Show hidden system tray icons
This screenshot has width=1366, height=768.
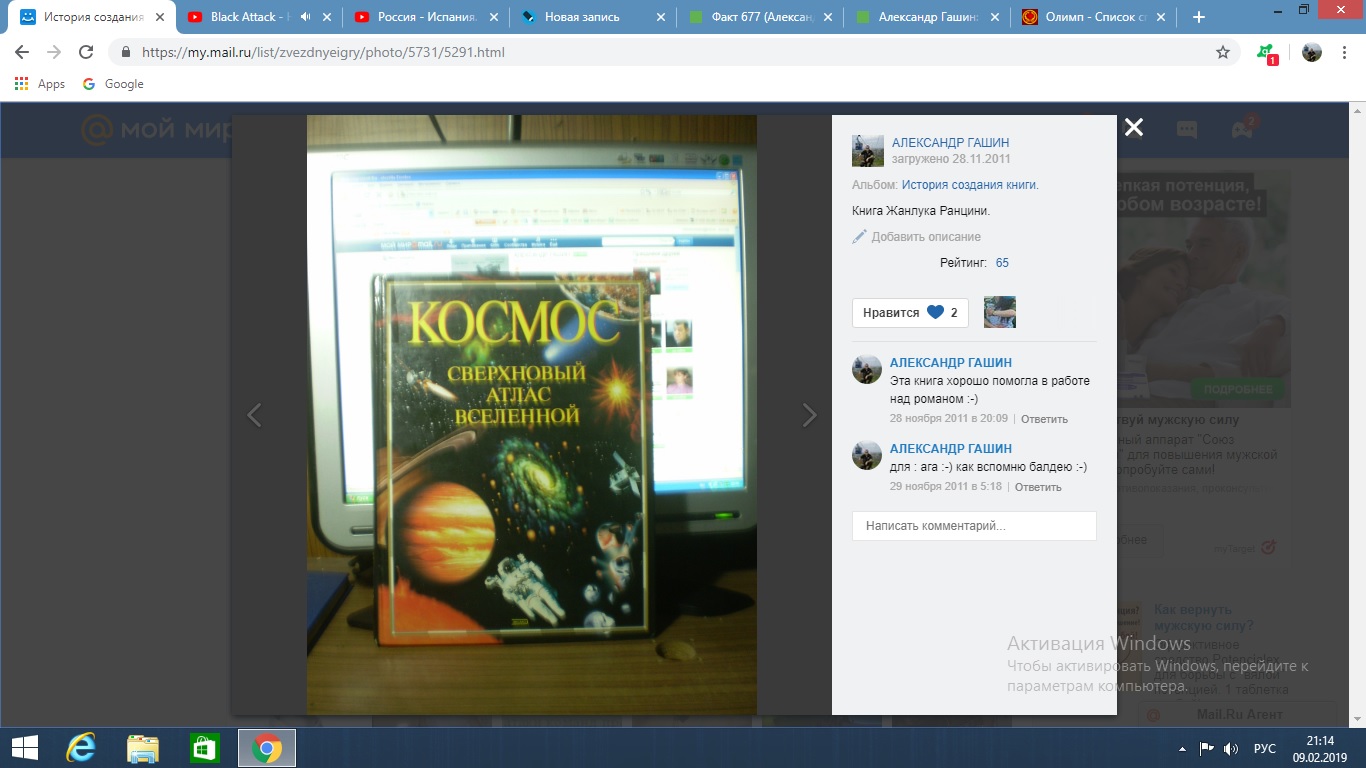click(x=1183, y=748)
